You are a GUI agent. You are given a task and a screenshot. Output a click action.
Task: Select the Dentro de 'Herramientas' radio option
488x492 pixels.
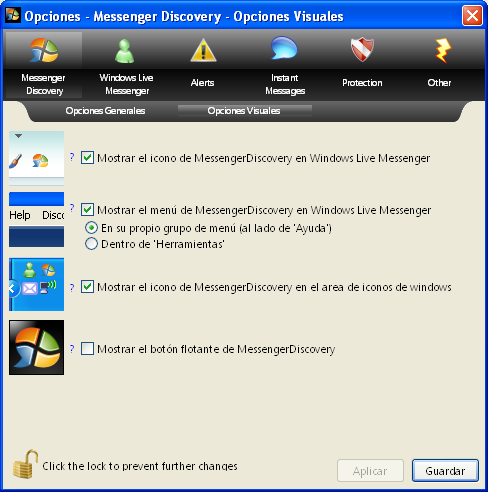91,244
